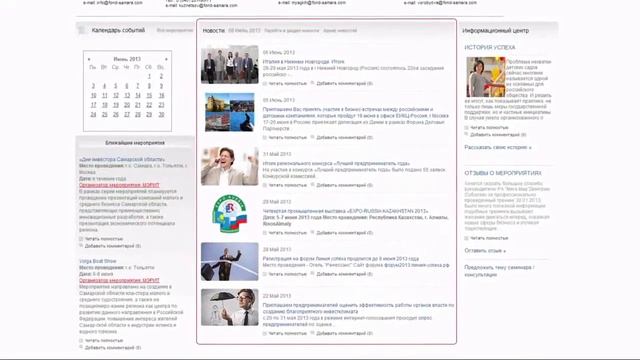Image resolution: width=640 pixels, height=360 pixels.
Task: Click comment icon under 'Италия в Нижнем Новгороде' news
Action: pos(313,83)
